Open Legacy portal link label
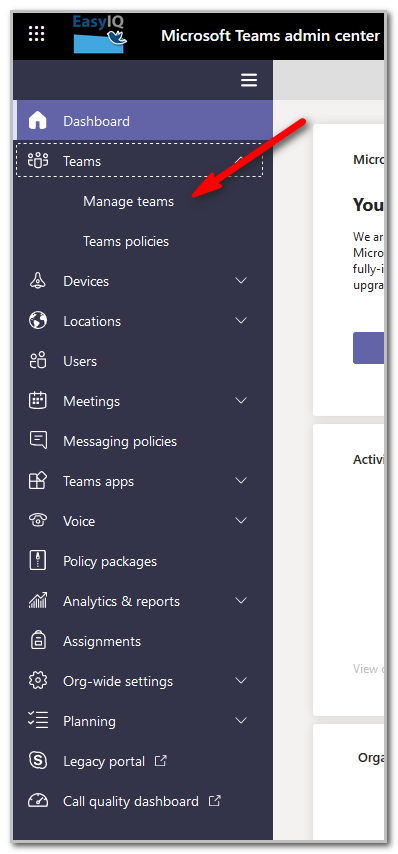The width and height of the screenshot is (398, 854). tap(104, 761)
